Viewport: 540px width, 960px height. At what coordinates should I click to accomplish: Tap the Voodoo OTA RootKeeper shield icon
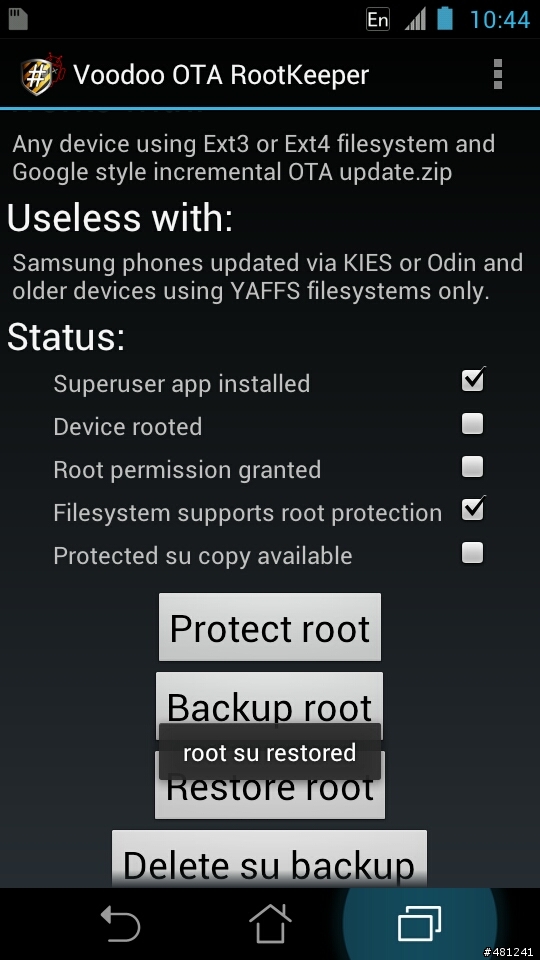click(41, 75)
